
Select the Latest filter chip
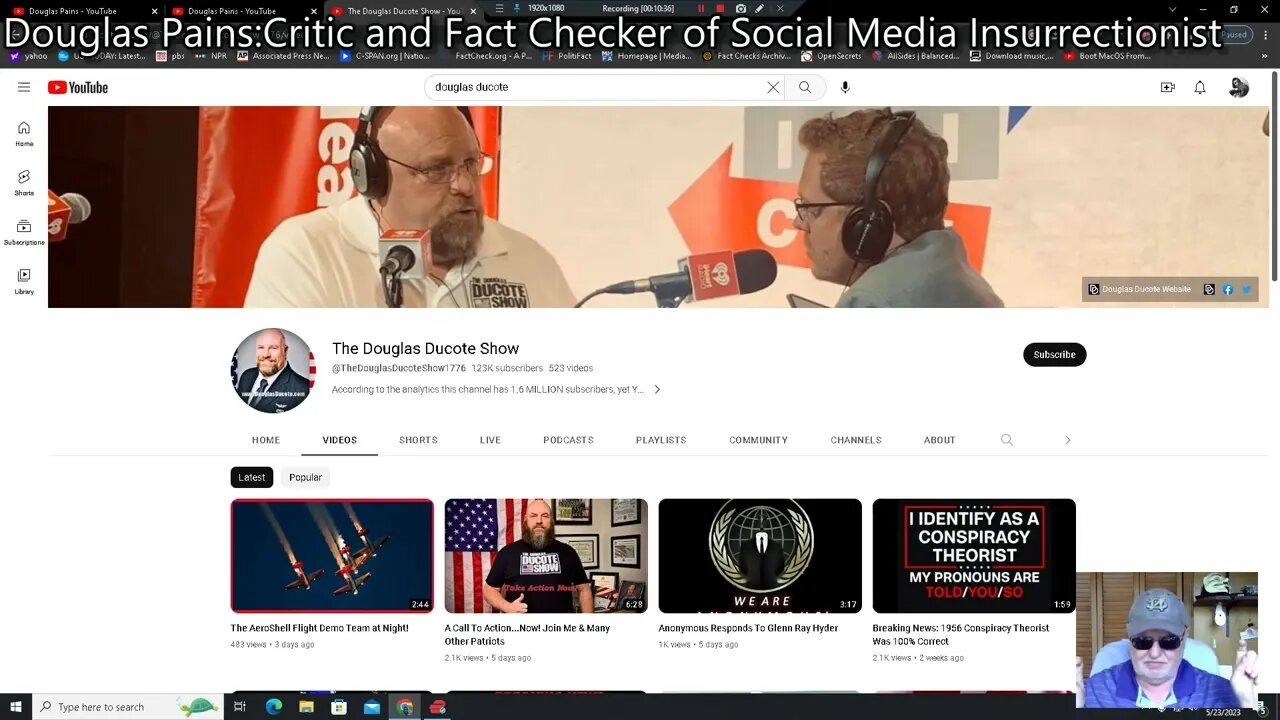(252, 477)
